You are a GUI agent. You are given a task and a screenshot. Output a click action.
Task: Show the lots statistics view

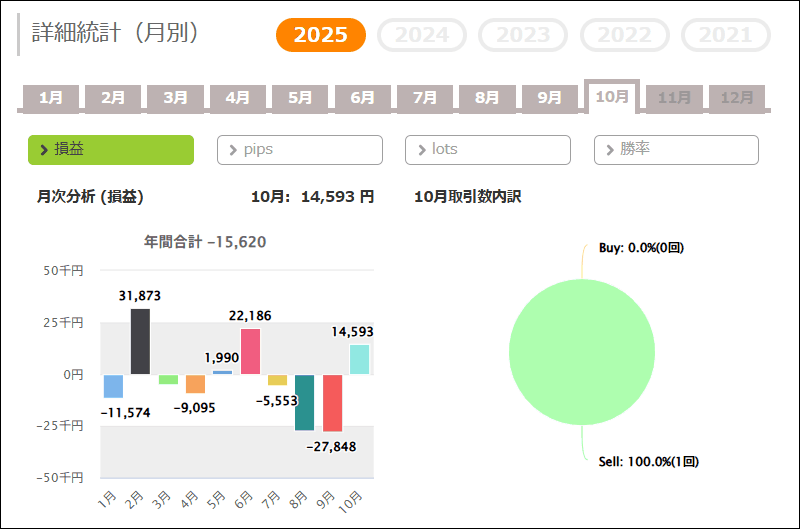coord(488,150)
